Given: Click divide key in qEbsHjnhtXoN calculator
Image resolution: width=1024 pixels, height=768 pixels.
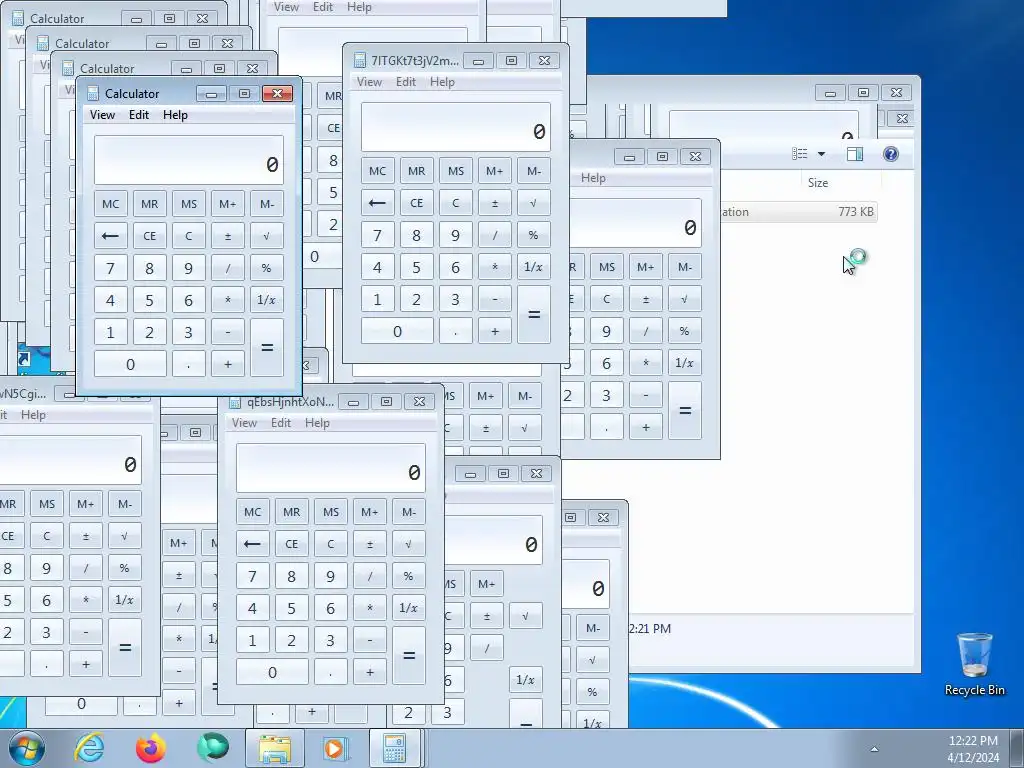Looking at the screenshot, I should click(370, 575).
